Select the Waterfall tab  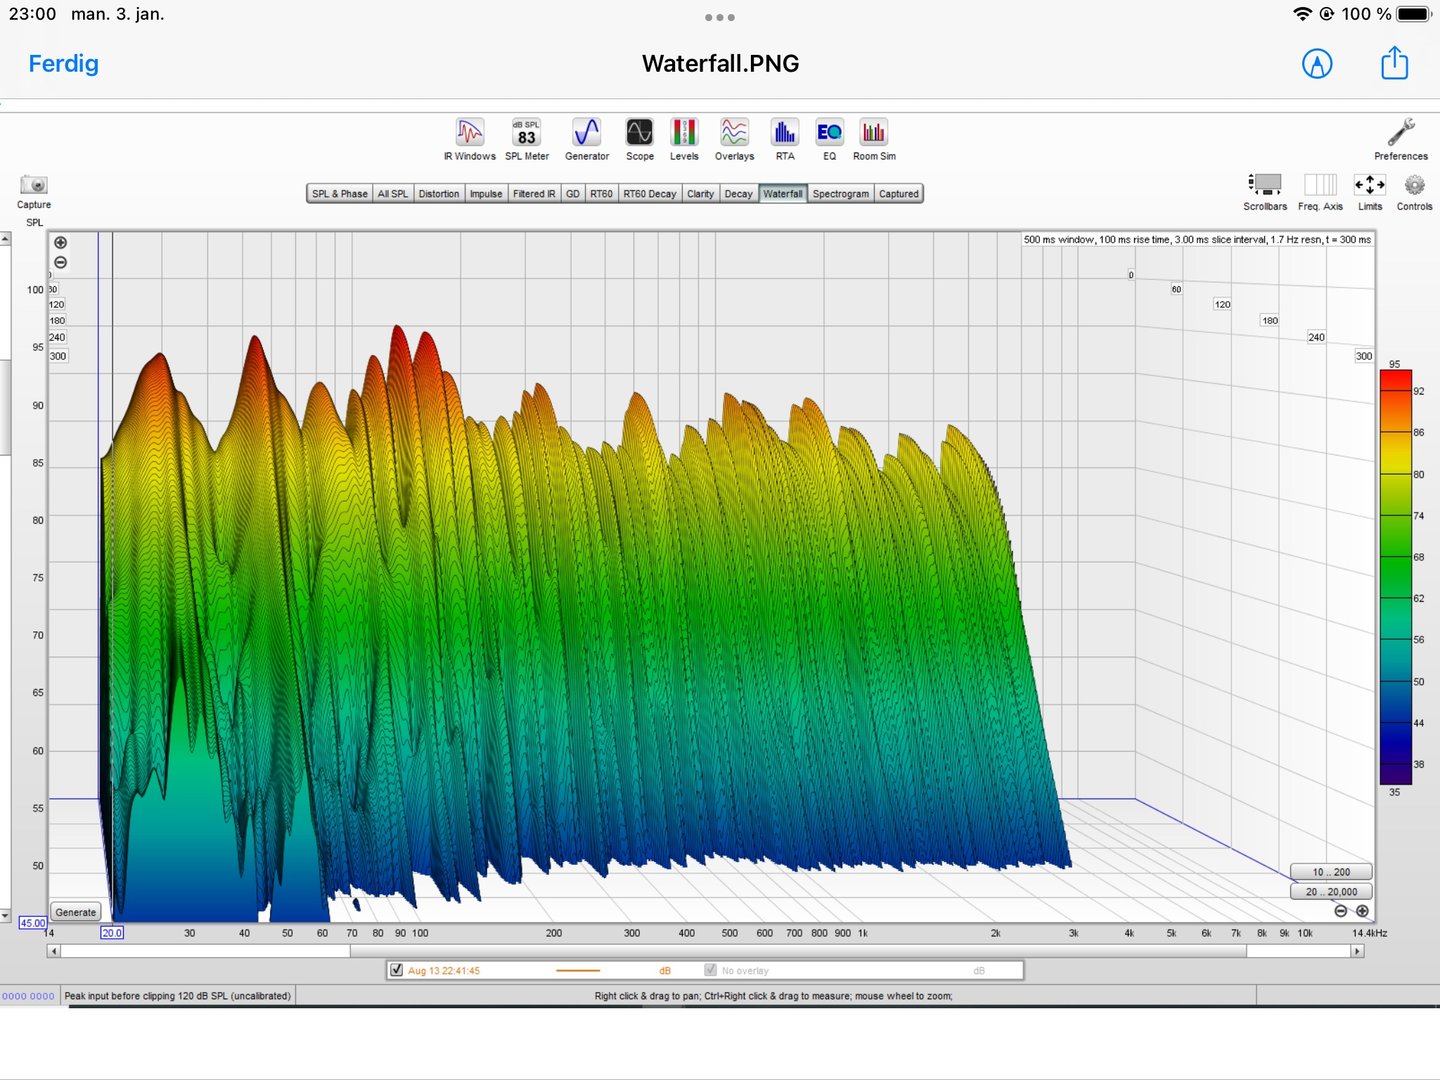(783, 194)
